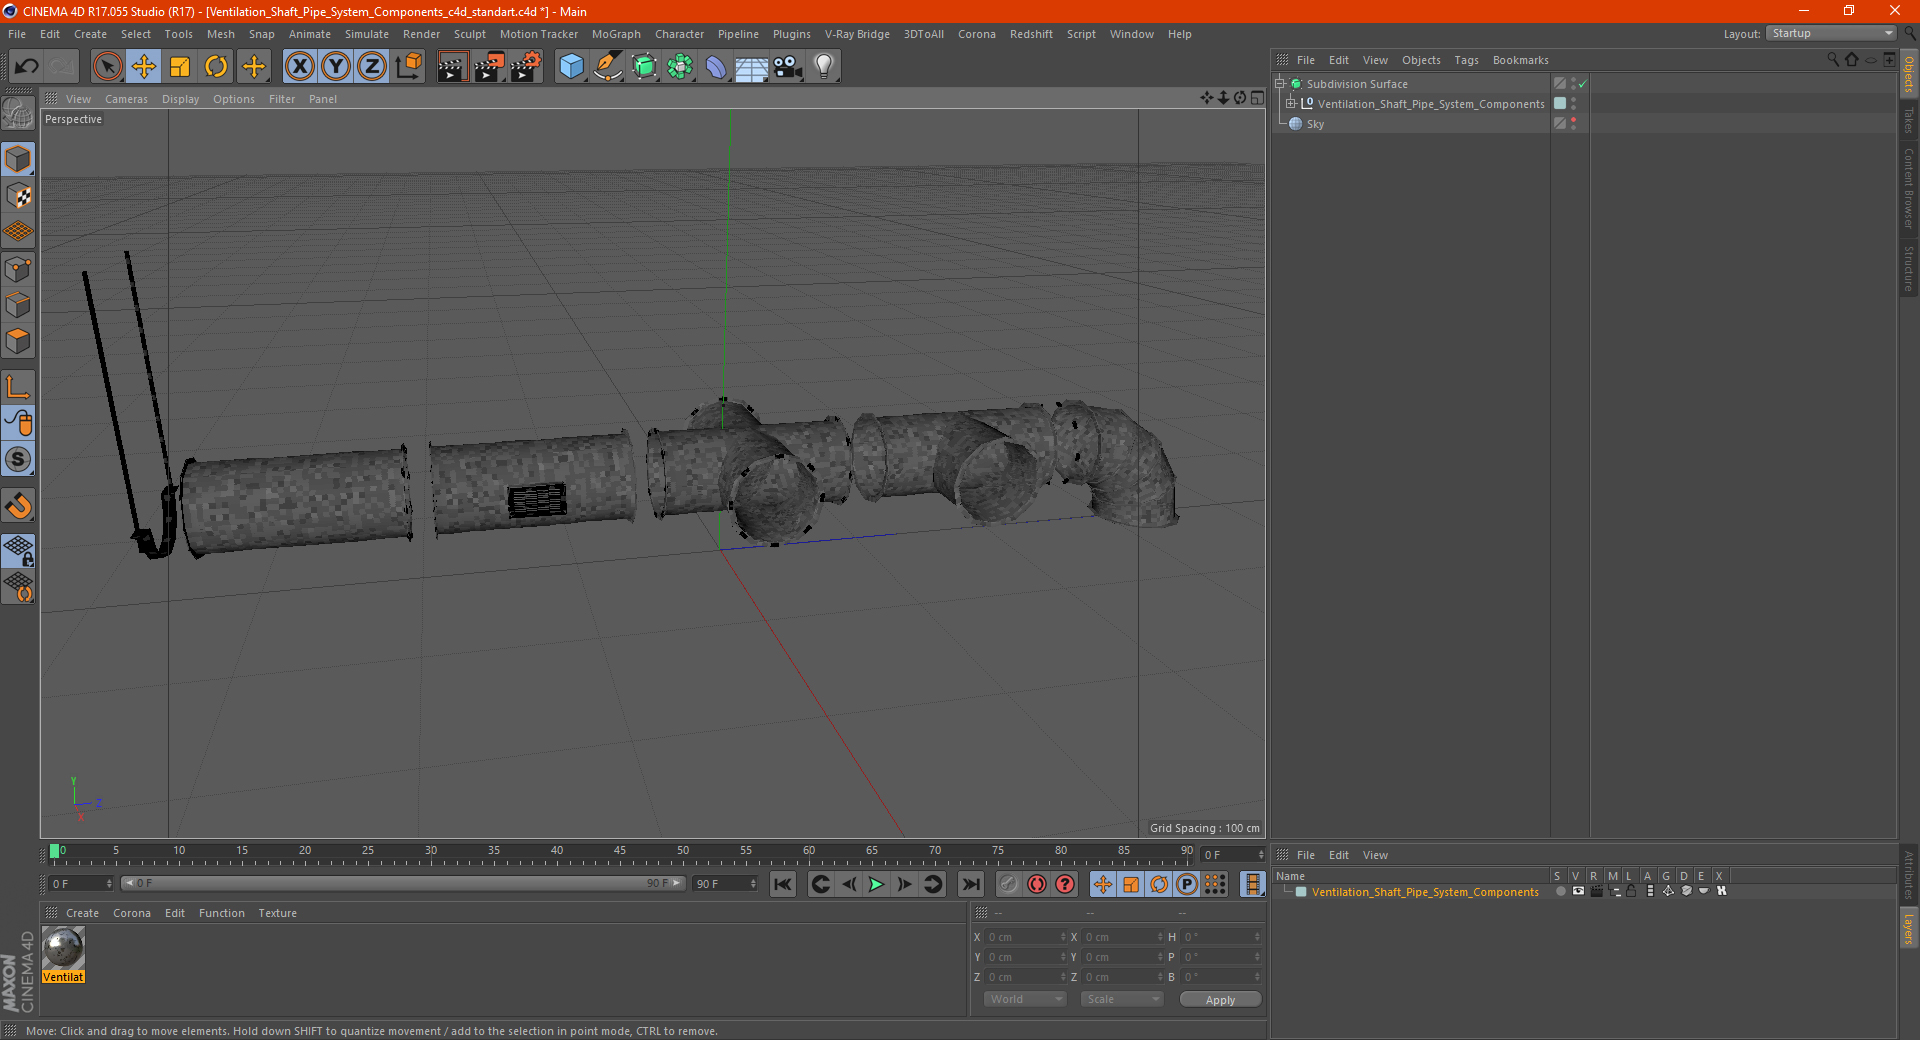Screen dimensions: 1920x1040
Task: Toggle the coordinate system icon
Action: click(x=408, y=67)
